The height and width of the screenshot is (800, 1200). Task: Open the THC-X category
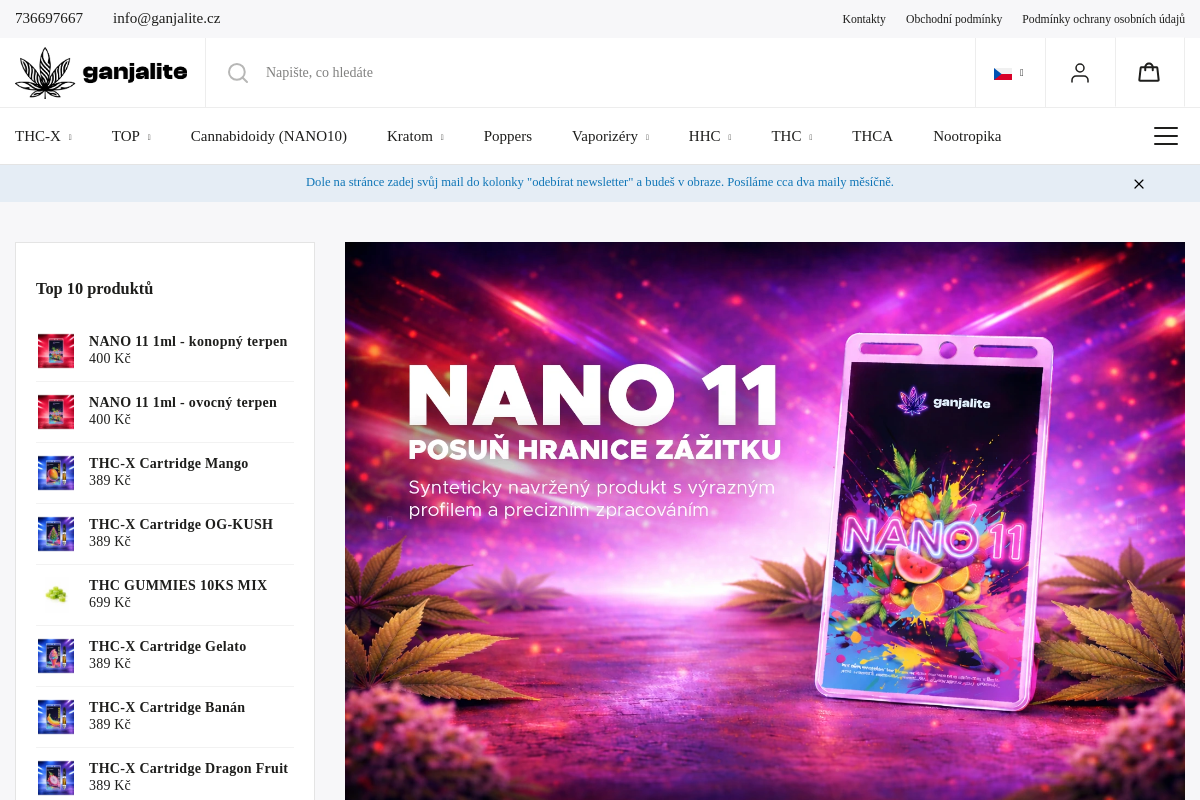pos(38,136)
